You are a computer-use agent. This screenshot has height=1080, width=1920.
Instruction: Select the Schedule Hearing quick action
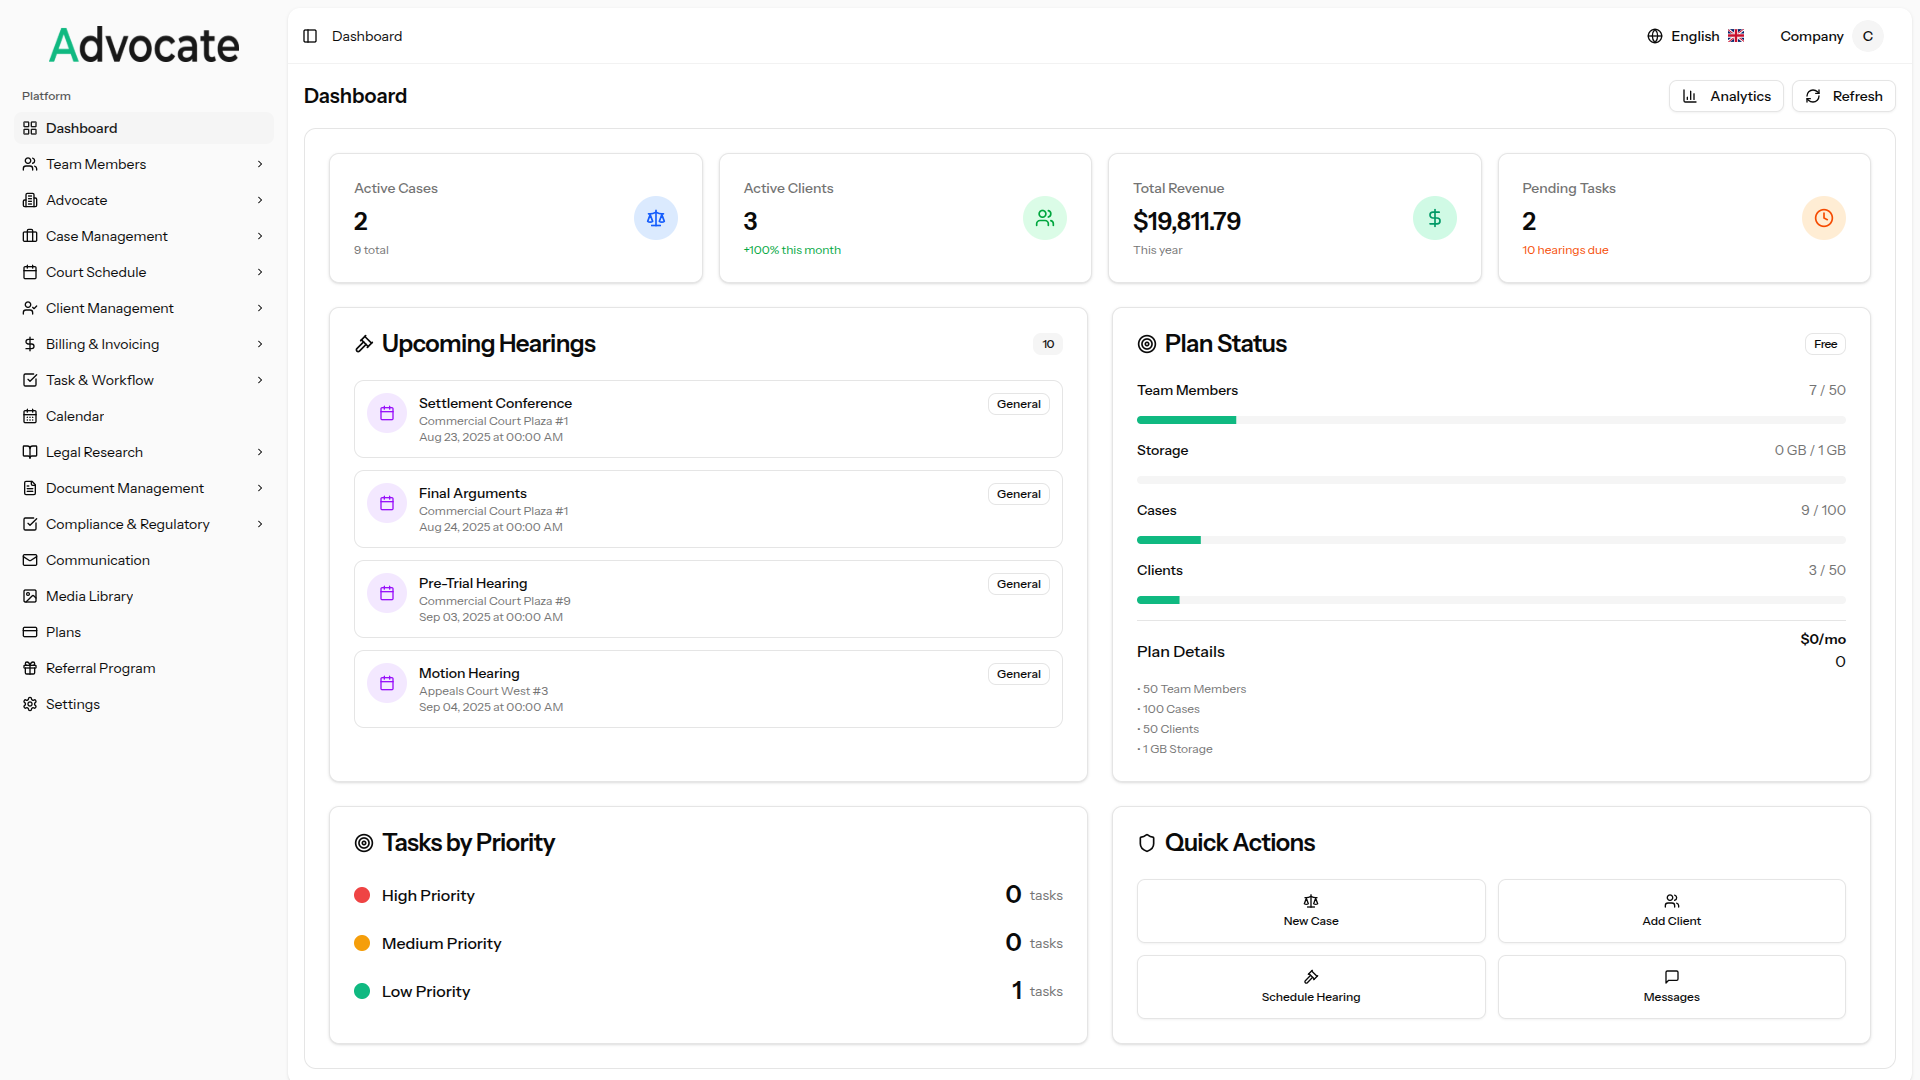coord(1311,987)
